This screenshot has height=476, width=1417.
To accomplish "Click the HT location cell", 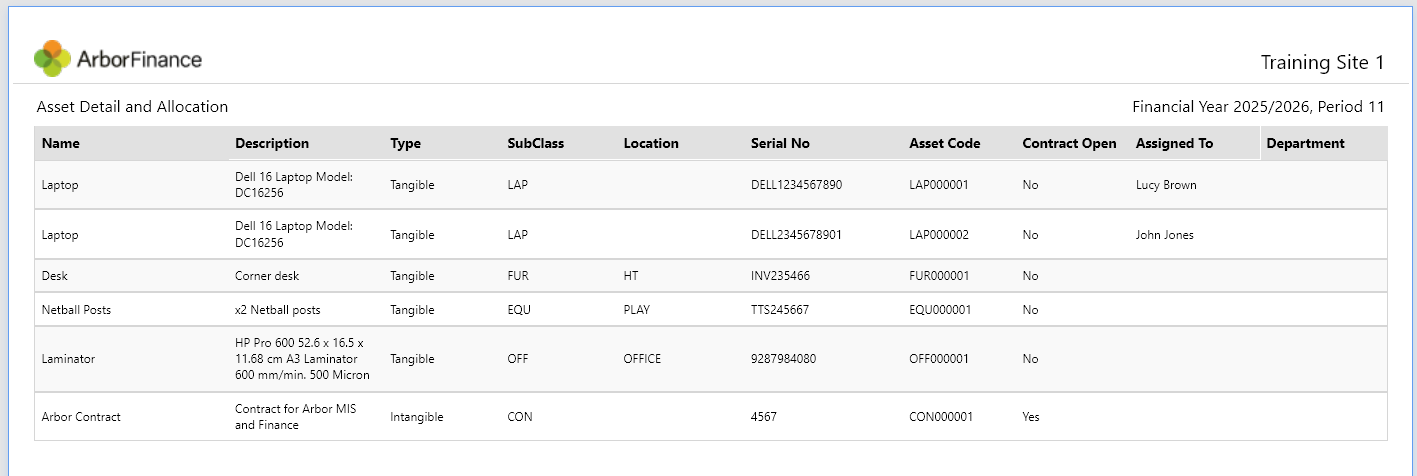I will (x=631, y=276).
